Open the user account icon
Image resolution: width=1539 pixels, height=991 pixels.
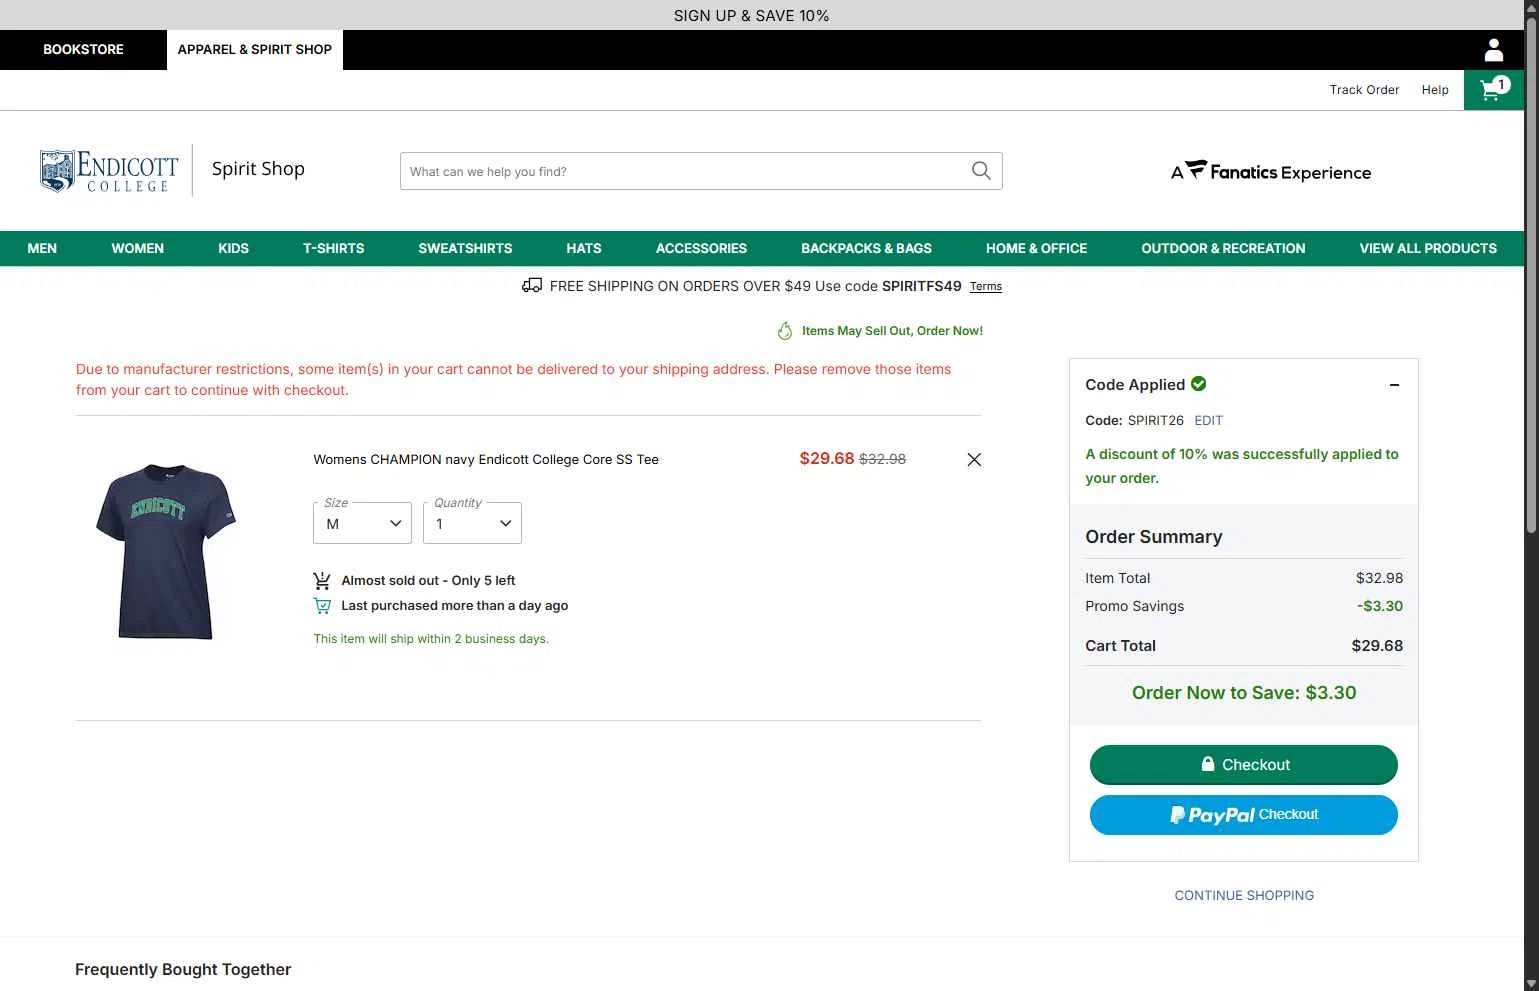(1494, 50)
